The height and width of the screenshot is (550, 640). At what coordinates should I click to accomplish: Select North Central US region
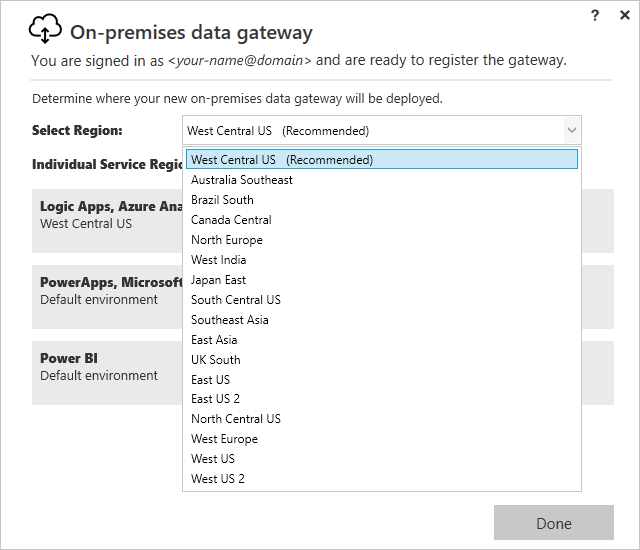(x=236, y=419)
